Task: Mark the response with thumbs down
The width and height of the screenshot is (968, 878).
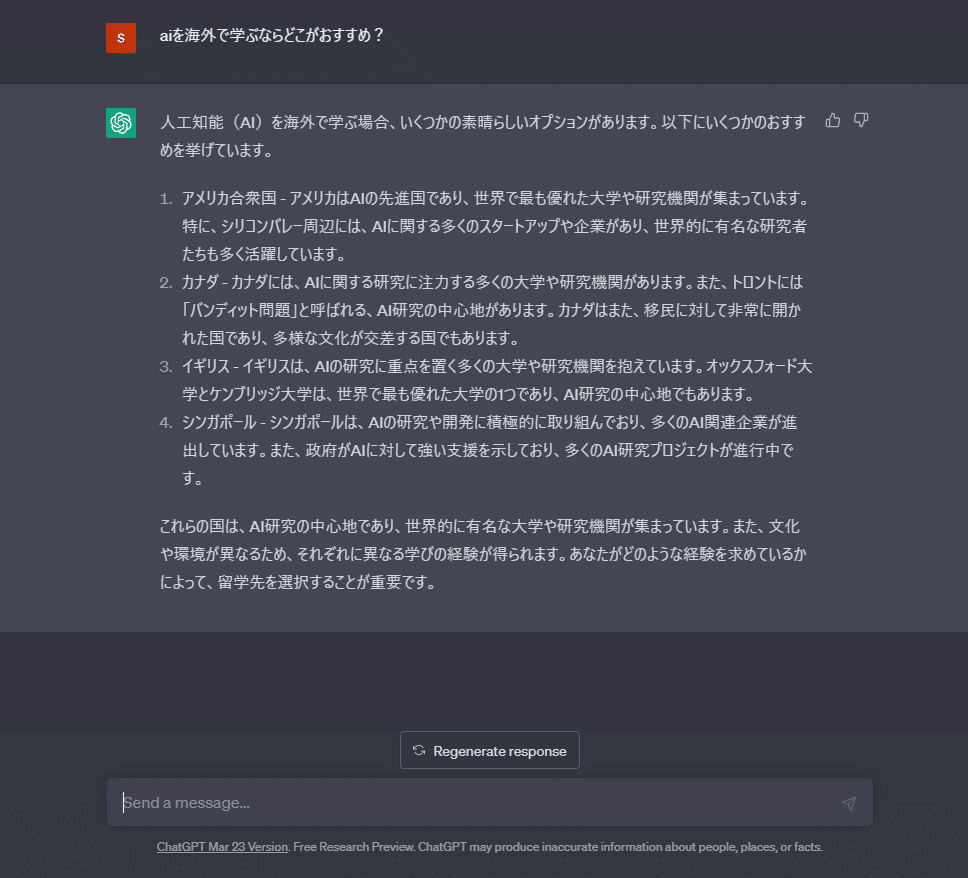Action: [861, 120]
